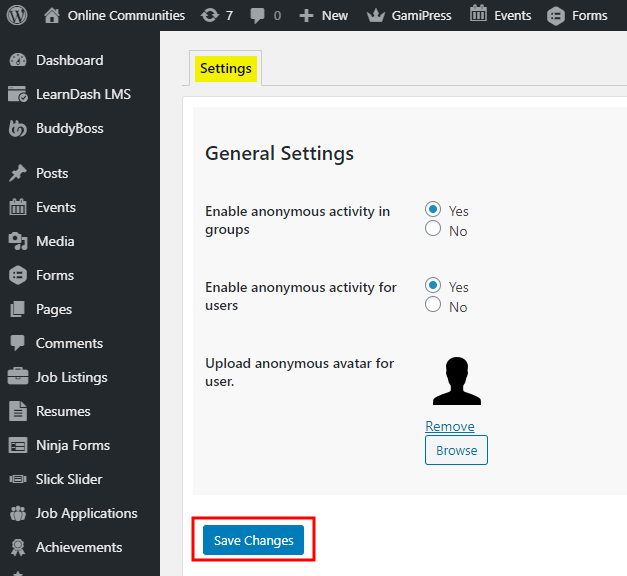Open GamiPress crown icon in admin bar
Image resolution: width=627 pixels, height=576 pixels.
point(376,15)
